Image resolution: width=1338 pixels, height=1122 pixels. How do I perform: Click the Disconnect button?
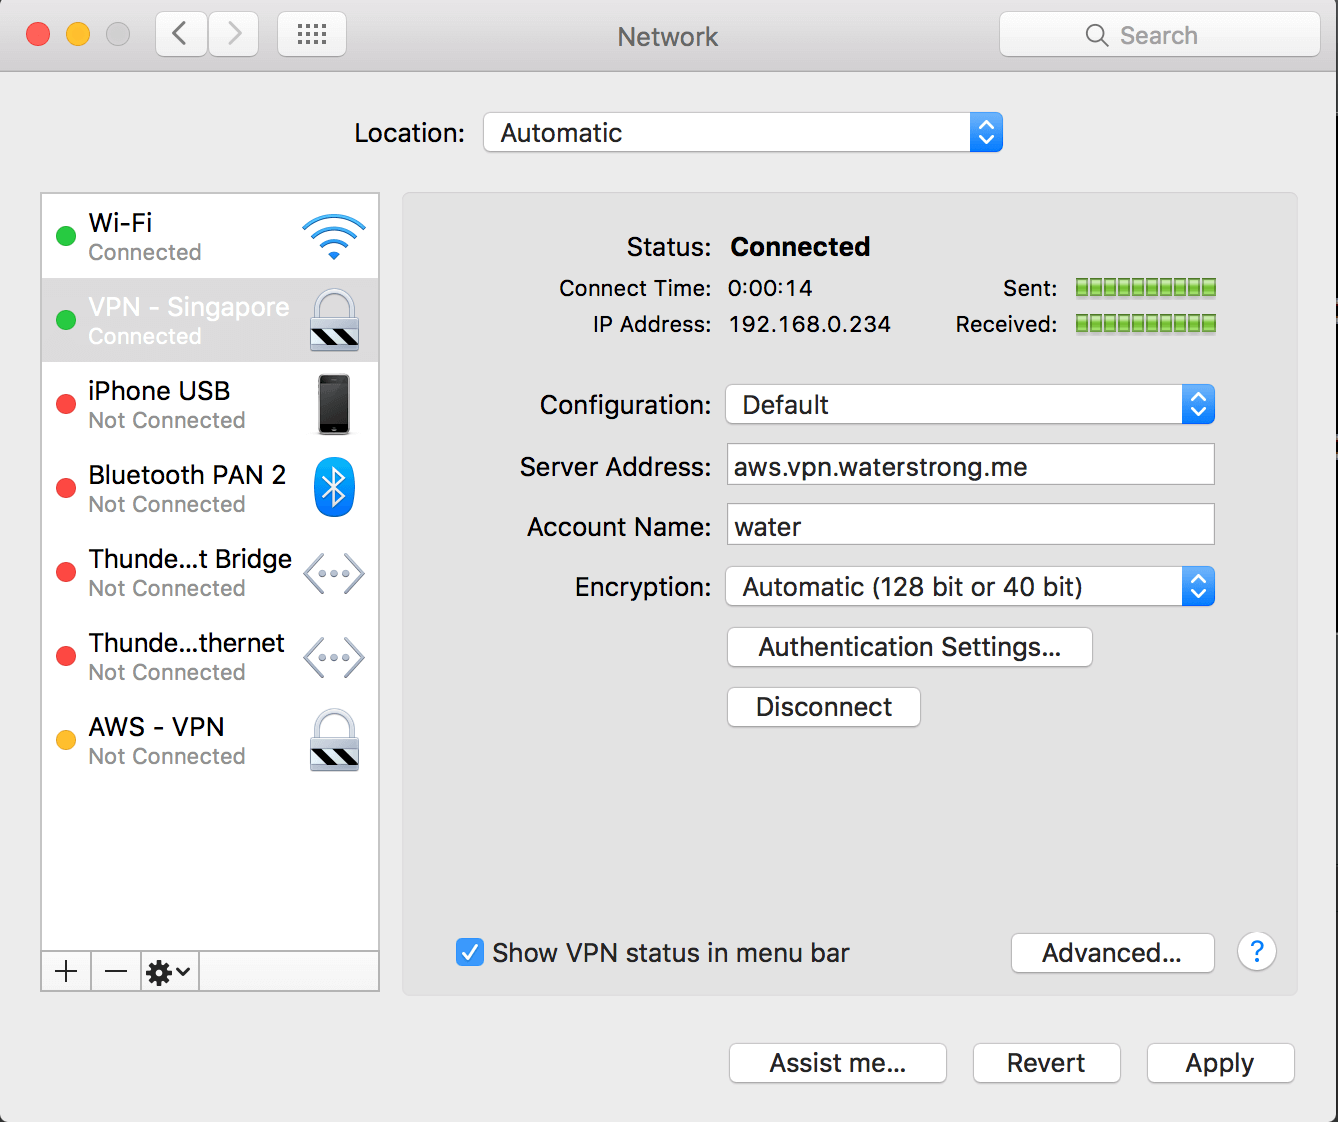click(x=824, y=707)
